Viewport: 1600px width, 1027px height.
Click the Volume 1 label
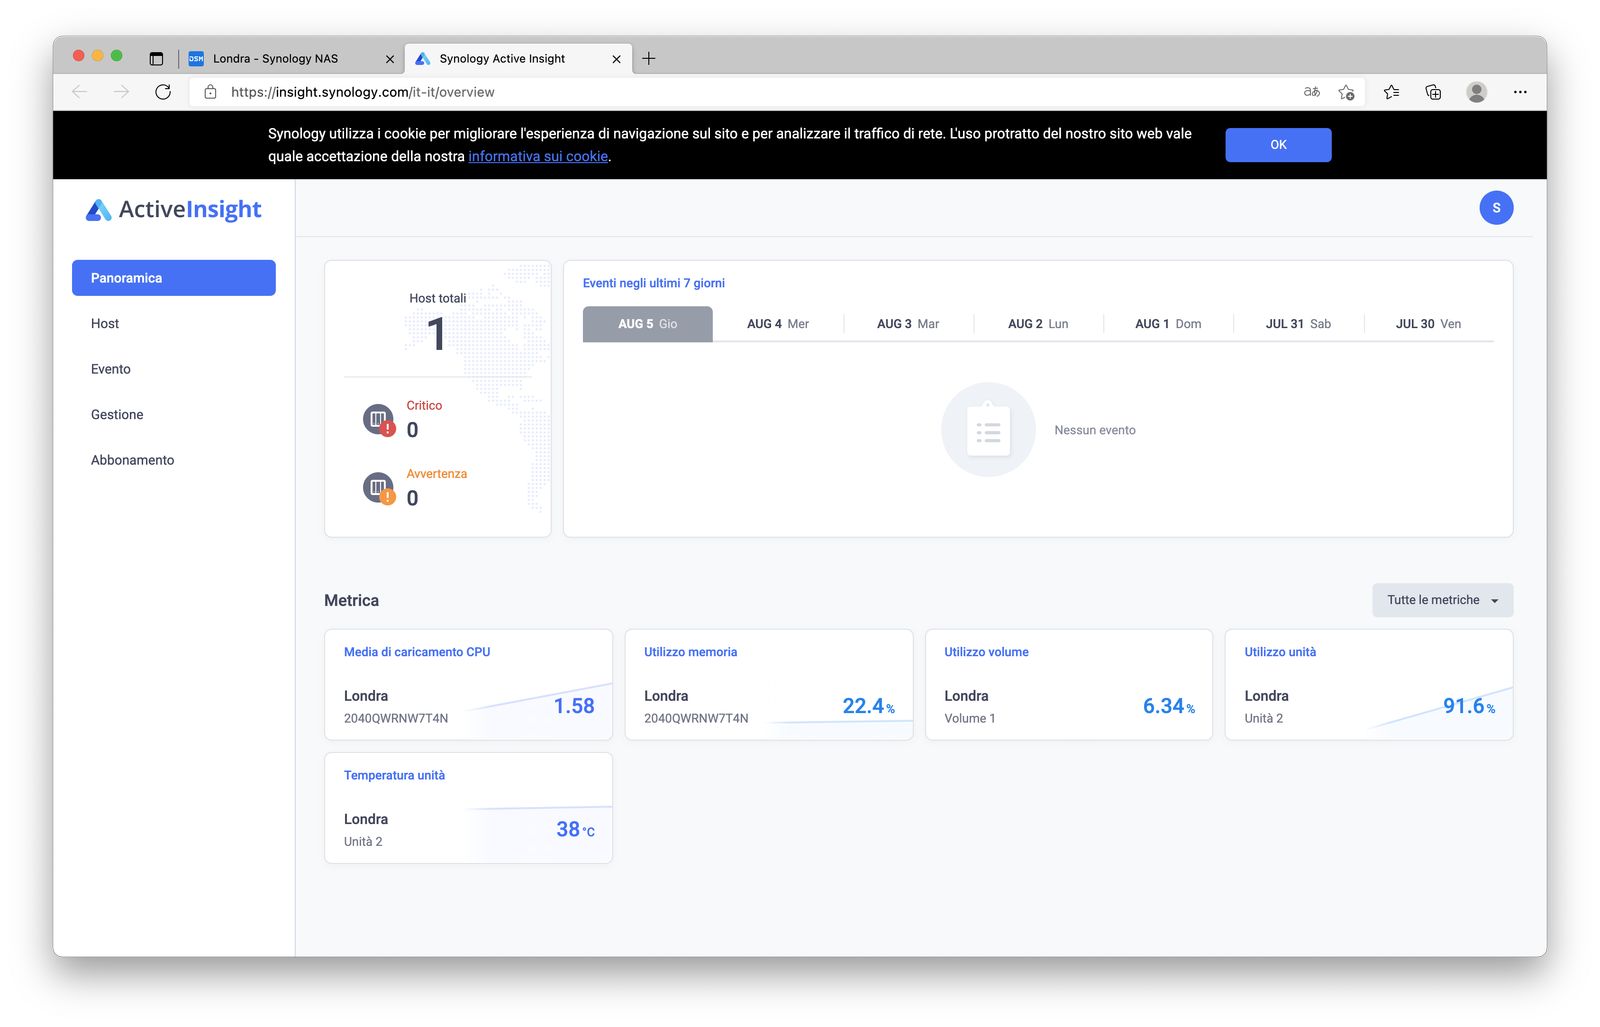[969, 718]
